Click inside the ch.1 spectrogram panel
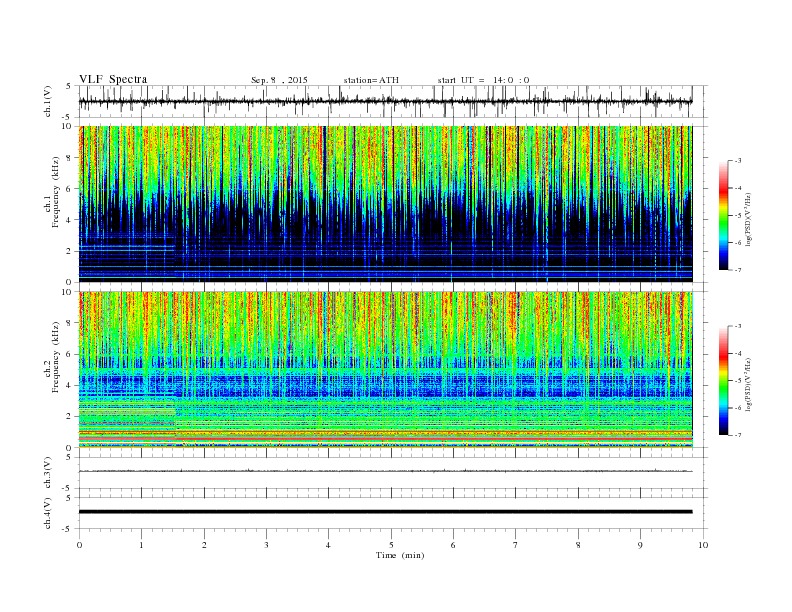This screenshot has width=792, height=612. 385,203
